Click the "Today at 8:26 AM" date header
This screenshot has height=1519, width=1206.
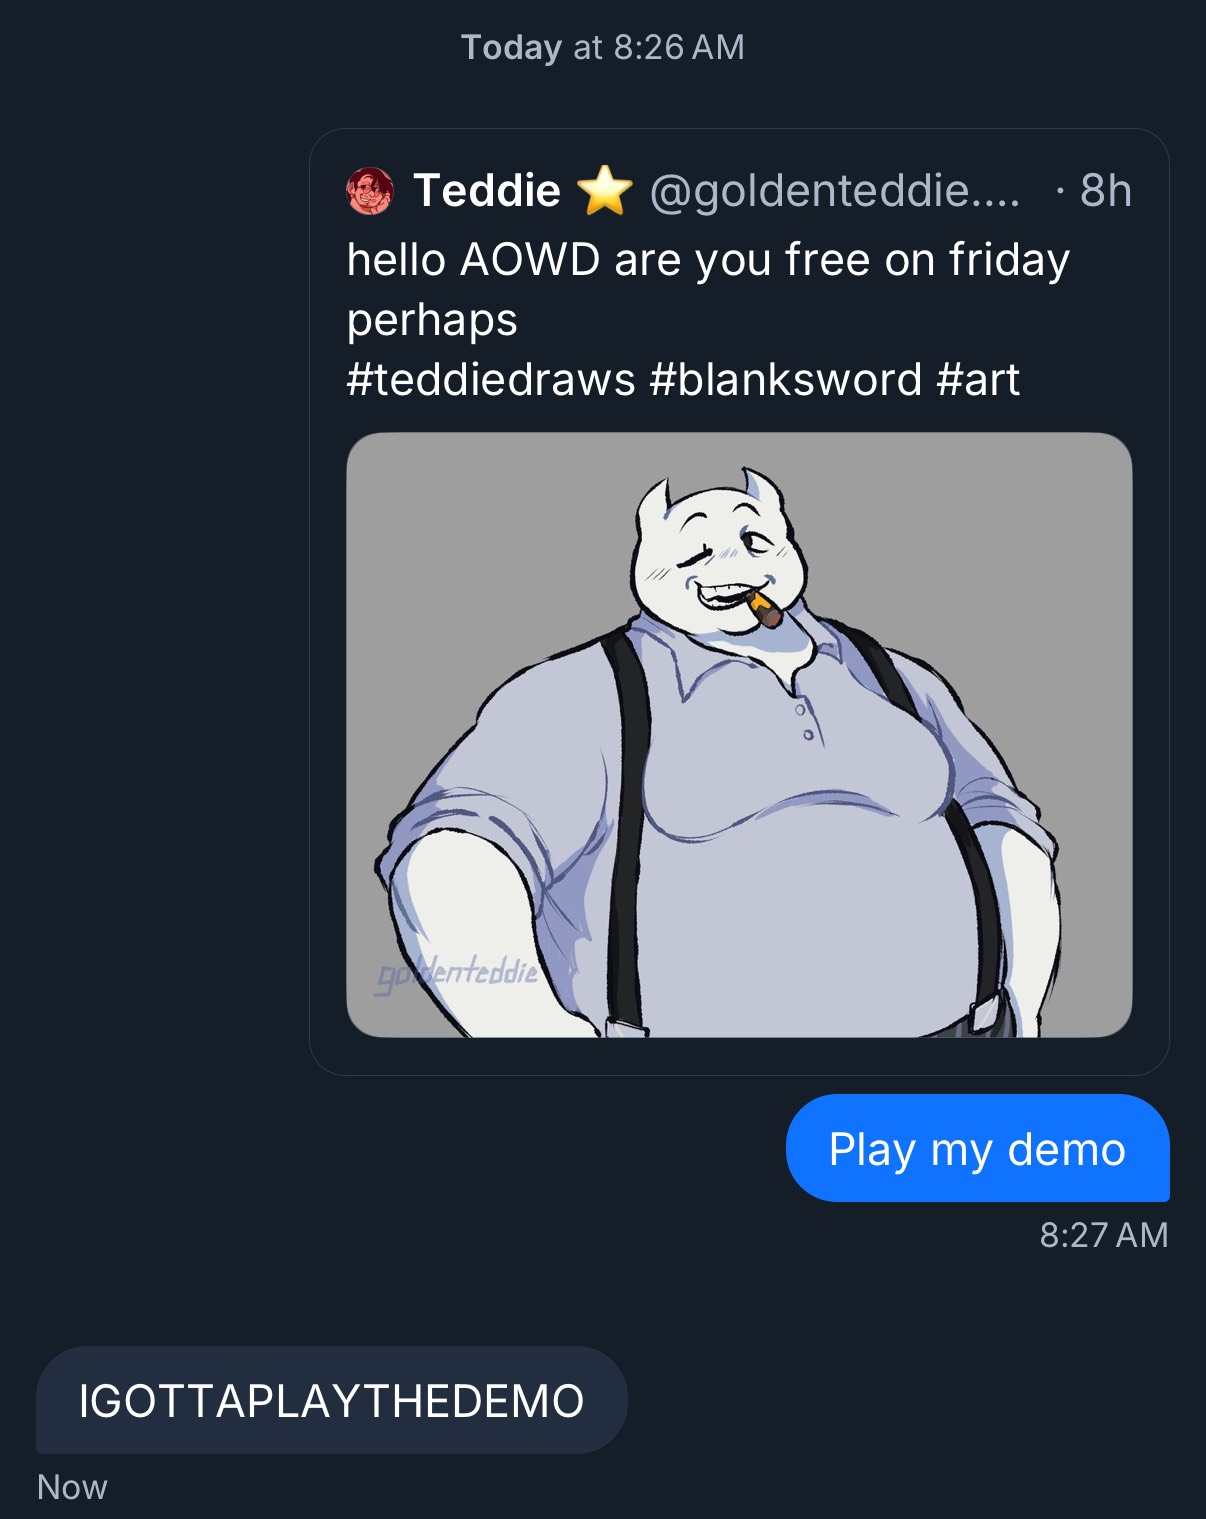click(x=602, y=47)
